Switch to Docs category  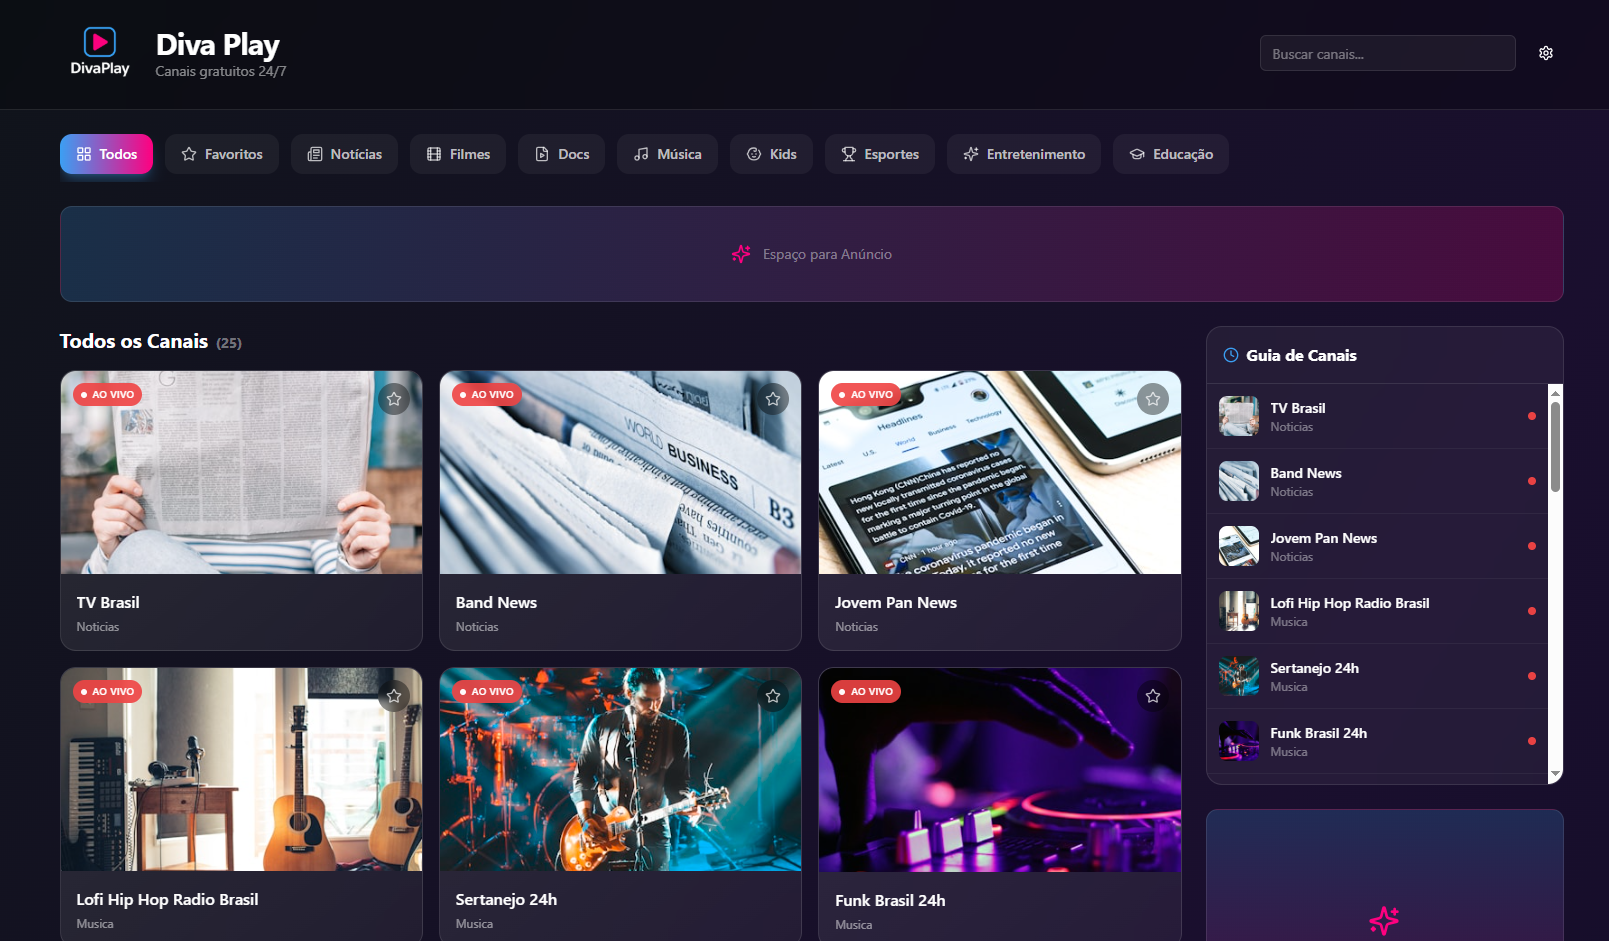[561, 154]
